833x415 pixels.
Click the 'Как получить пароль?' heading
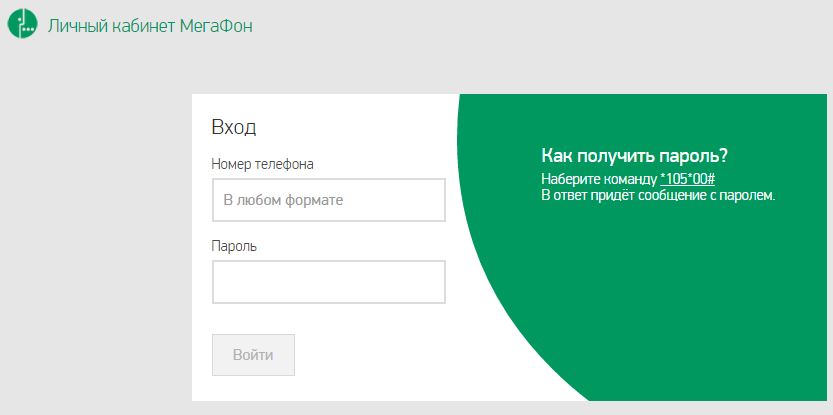click(x=634, y=156)
